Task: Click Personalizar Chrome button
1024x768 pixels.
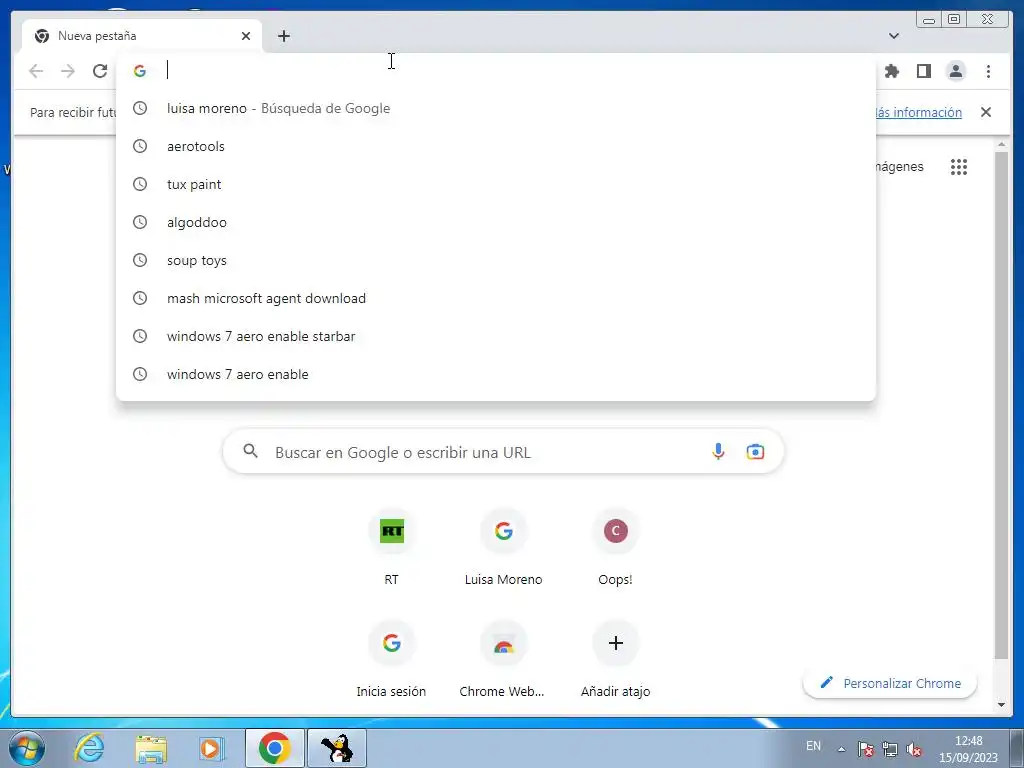Action: click(x=890, y=683)
